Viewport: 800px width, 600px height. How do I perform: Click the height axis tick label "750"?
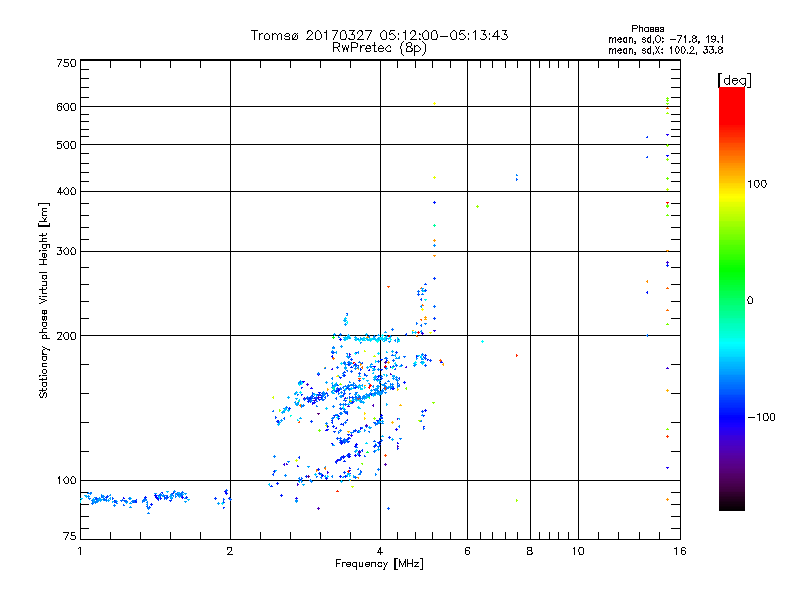pyautogui.click(x=66, y=63)
